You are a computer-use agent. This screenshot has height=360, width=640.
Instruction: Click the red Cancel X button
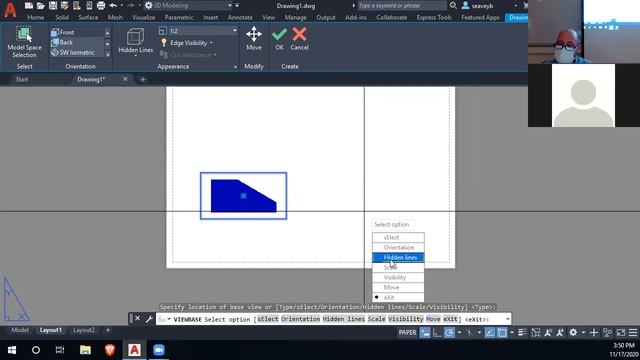coord(300,39)
